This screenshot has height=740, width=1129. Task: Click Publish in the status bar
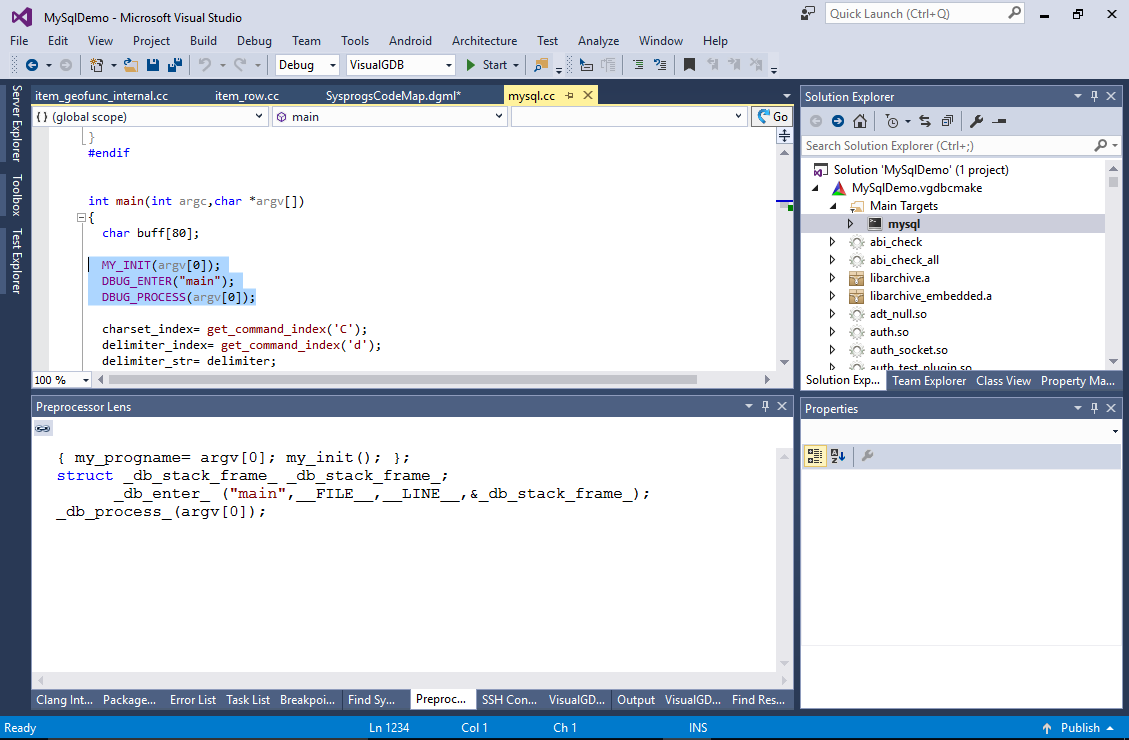[1079, 728]
